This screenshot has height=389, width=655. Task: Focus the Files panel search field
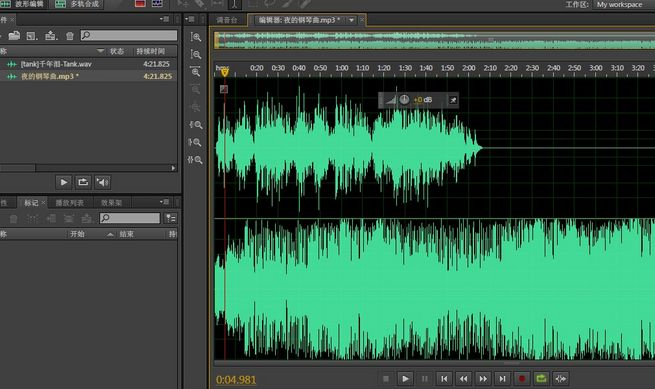click(x=129, y=36)
